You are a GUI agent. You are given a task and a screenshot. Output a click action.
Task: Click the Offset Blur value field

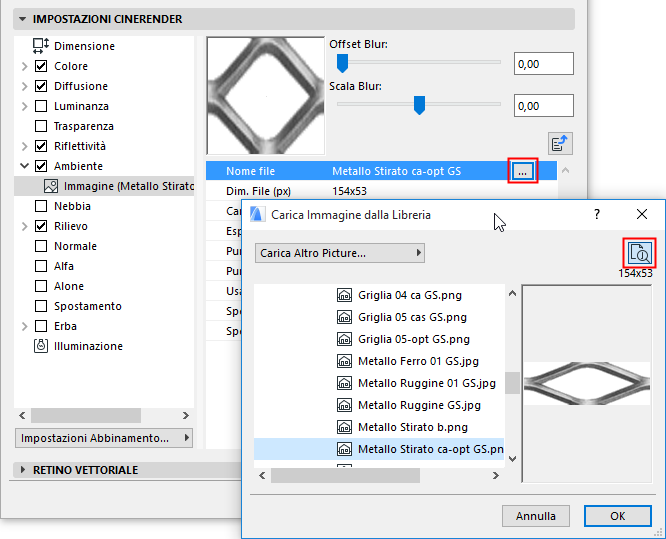(544, 64)
